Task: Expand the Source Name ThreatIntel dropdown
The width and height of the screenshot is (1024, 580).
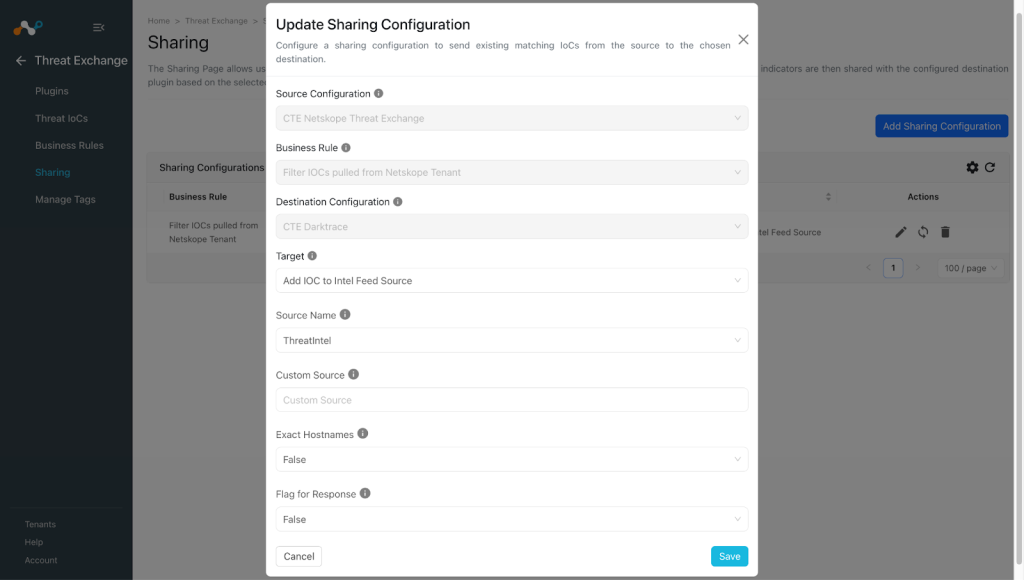Action: (512, 340)
